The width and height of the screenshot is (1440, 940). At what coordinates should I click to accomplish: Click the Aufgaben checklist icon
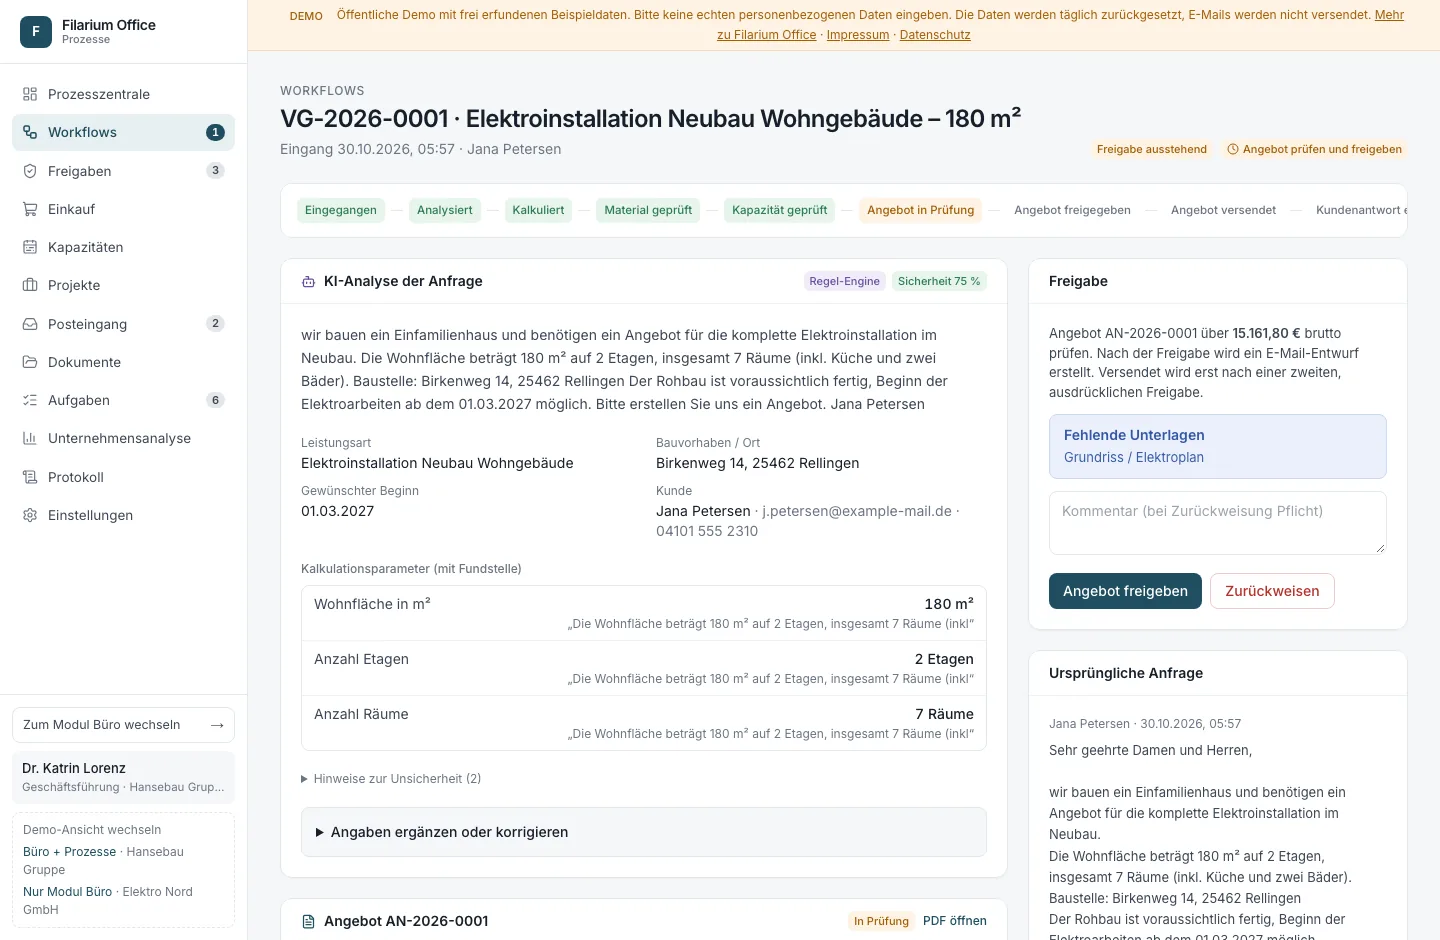(x=30, y=400)
